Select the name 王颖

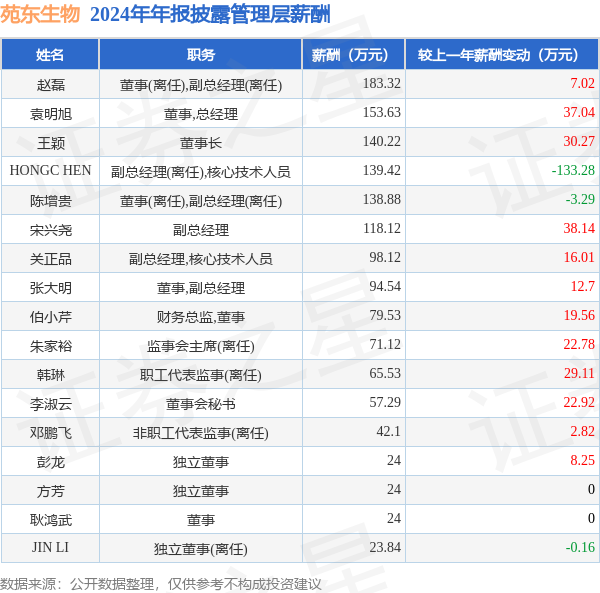[x=51, y=143]
